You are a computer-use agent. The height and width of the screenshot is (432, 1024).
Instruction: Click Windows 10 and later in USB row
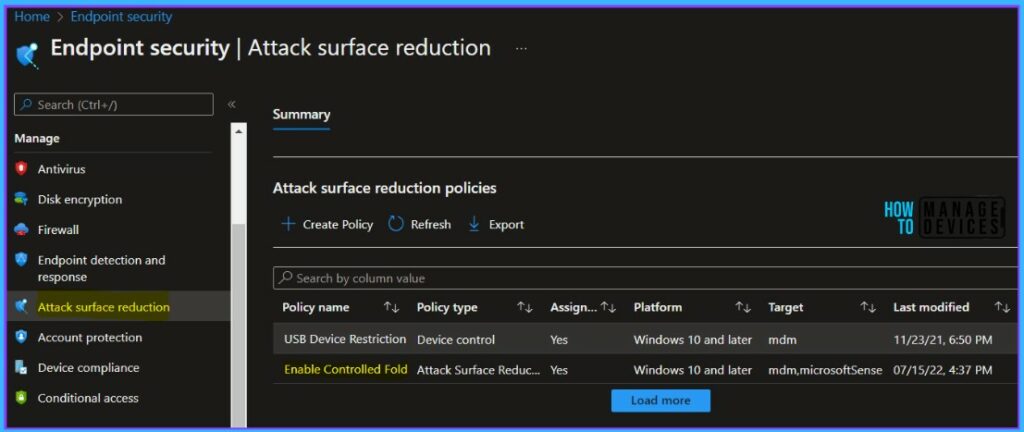pyautogui.click(x=693, y=339)
